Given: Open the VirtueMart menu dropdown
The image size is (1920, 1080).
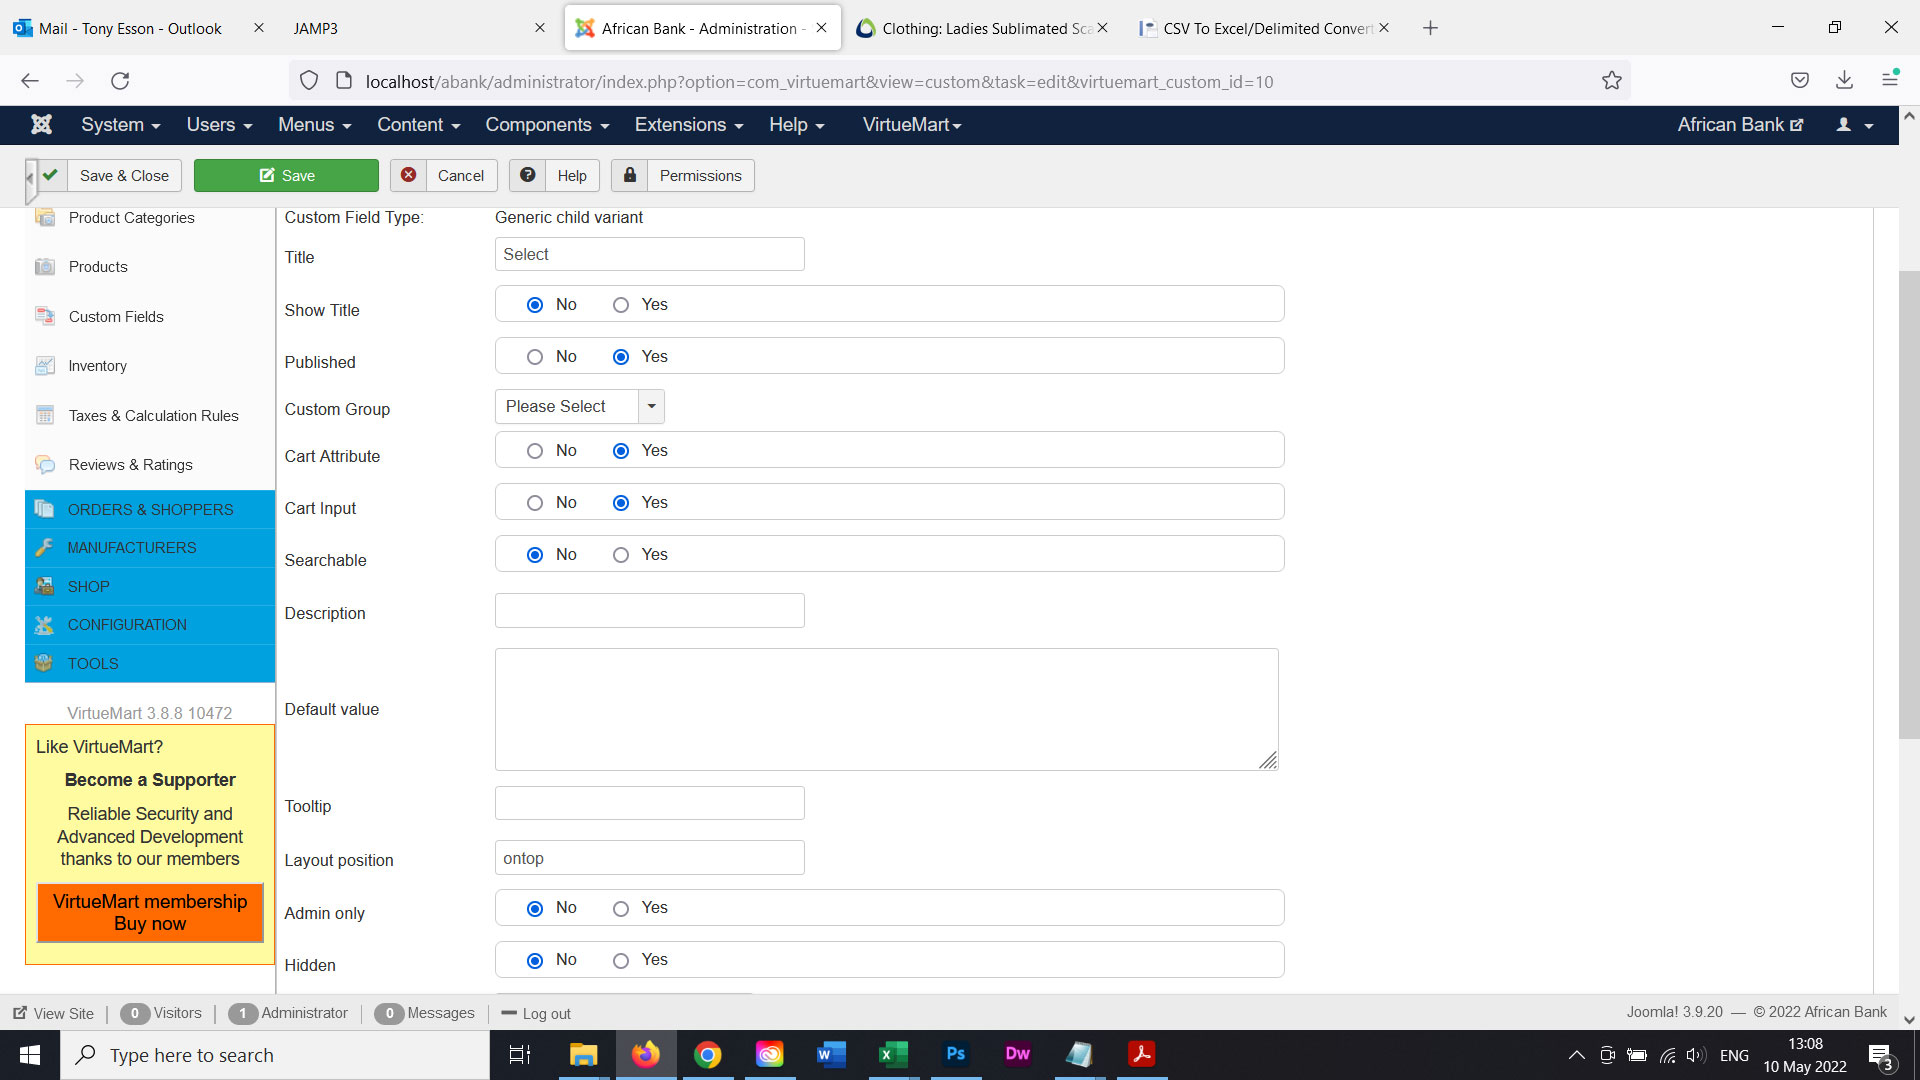Looking at the screenshot, I should 911,125.
